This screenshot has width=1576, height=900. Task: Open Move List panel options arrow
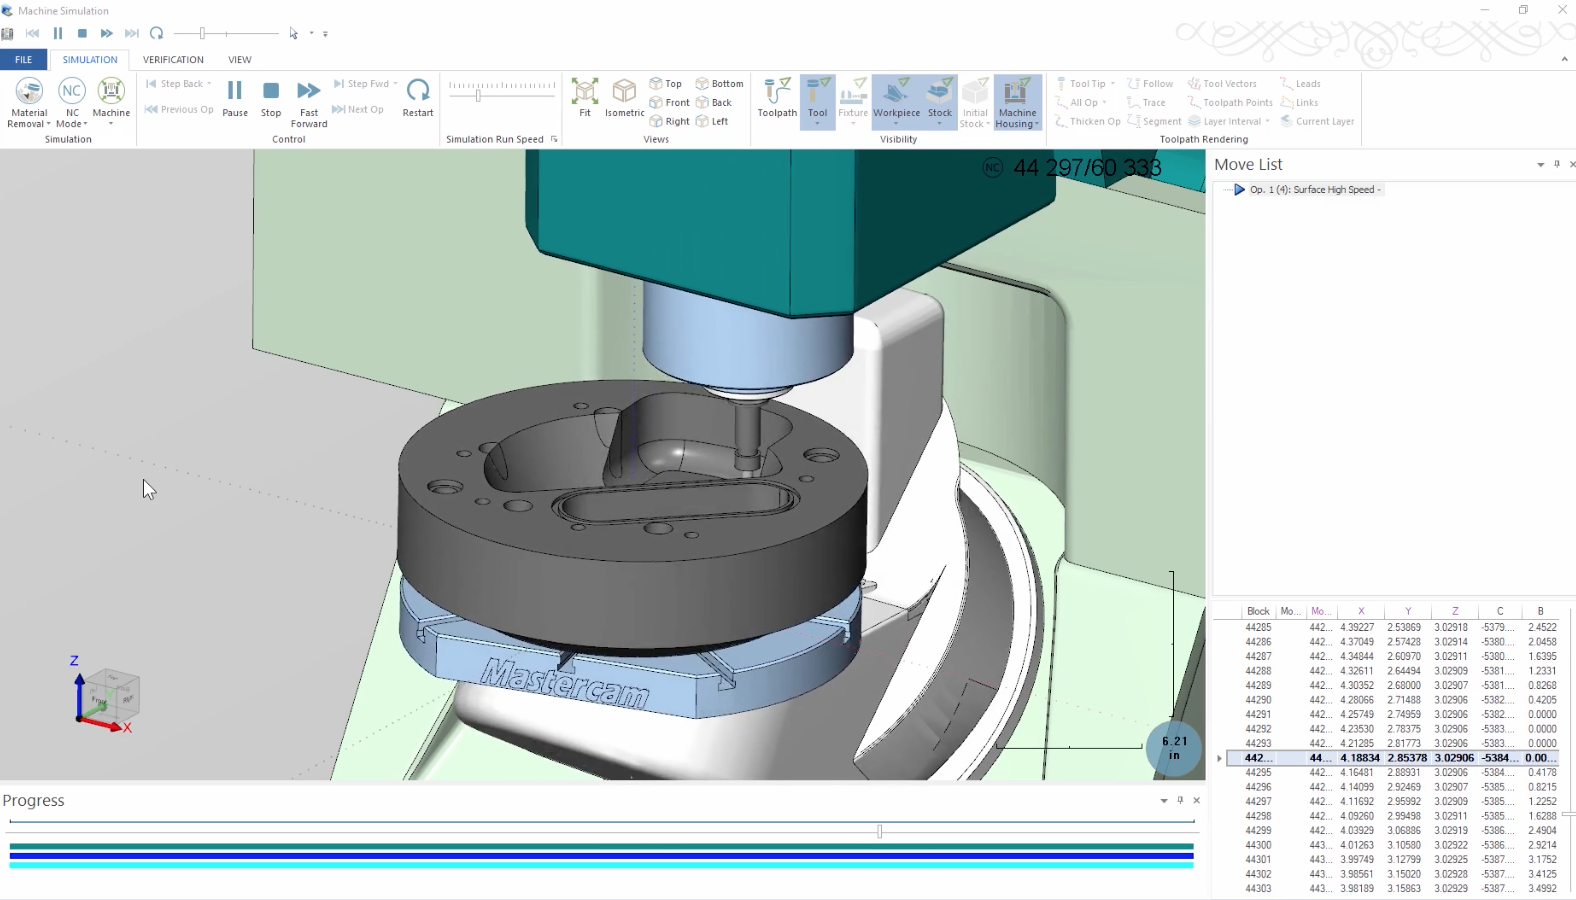1540,165
